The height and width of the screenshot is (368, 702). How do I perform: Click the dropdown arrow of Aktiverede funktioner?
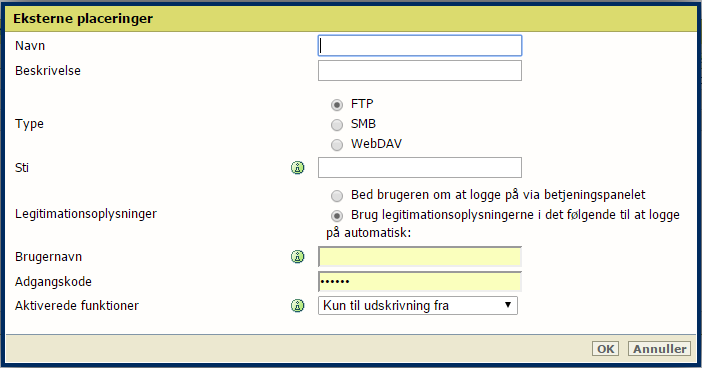tap(508, 305)
